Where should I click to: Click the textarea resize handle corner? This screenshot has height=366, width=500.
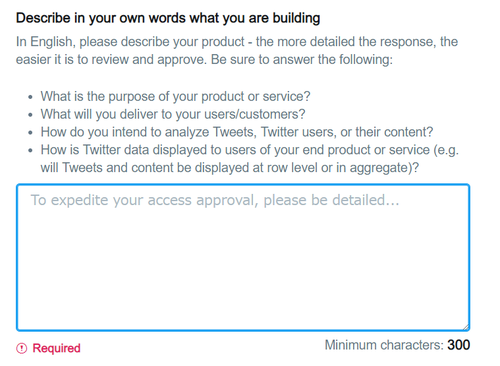(x=465, y=326)
